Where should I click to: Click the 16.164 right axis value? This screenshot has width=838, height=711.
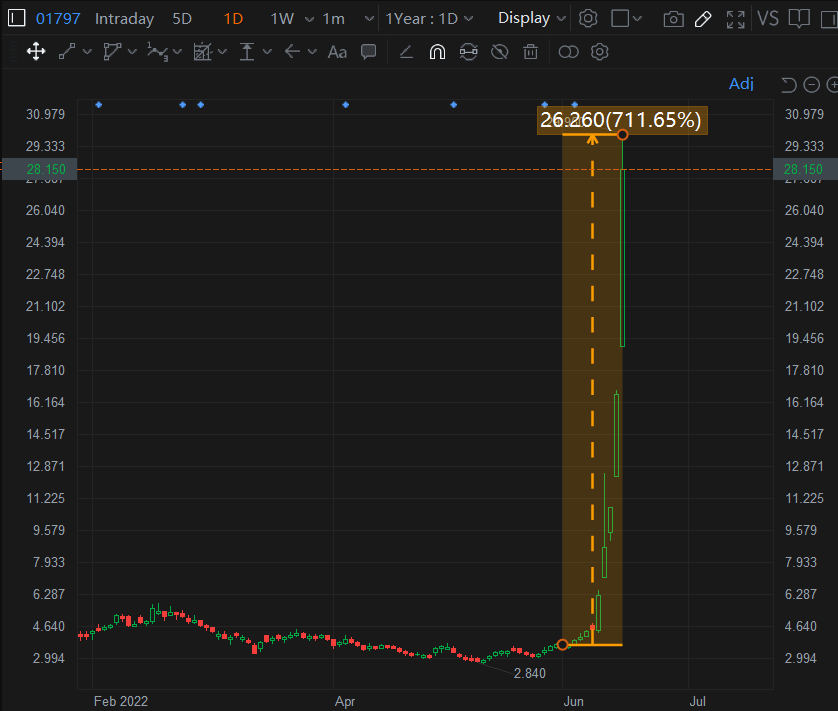pyautogui.click(x=804, y=403)
